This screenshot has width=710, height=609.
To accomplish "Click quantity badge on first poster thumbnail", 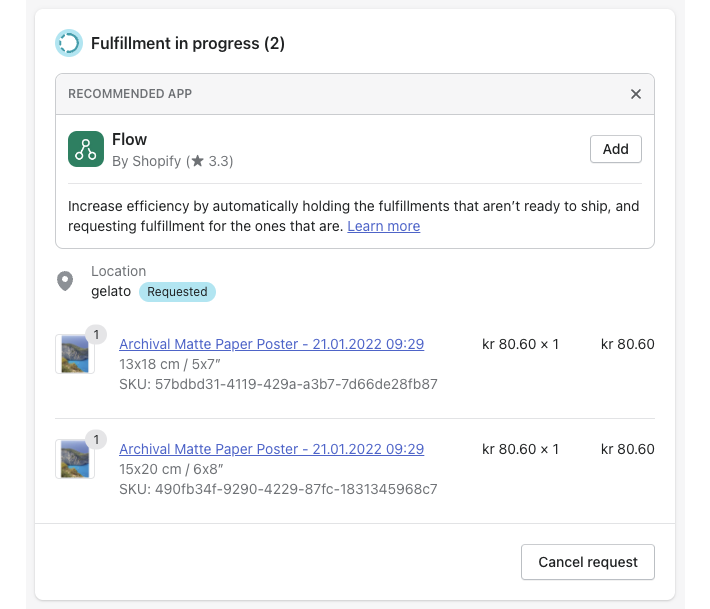I will 96,335.
